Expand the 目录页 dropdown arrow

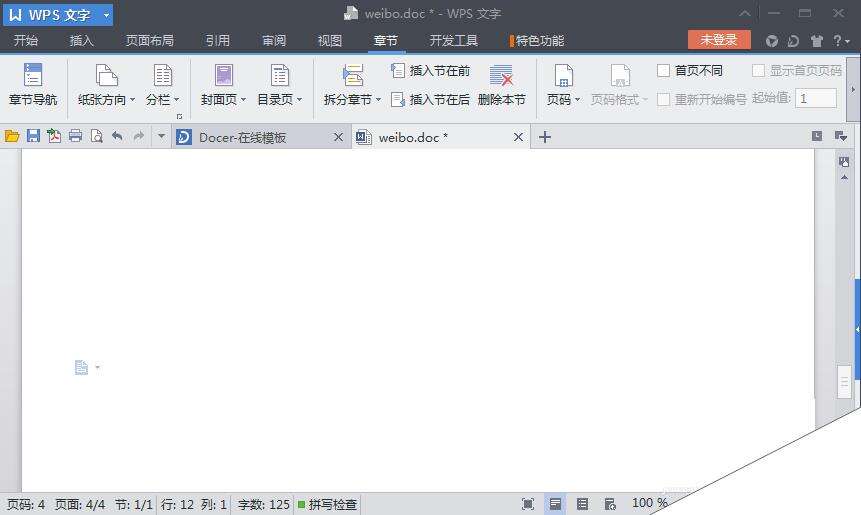[x=299, y=99]
